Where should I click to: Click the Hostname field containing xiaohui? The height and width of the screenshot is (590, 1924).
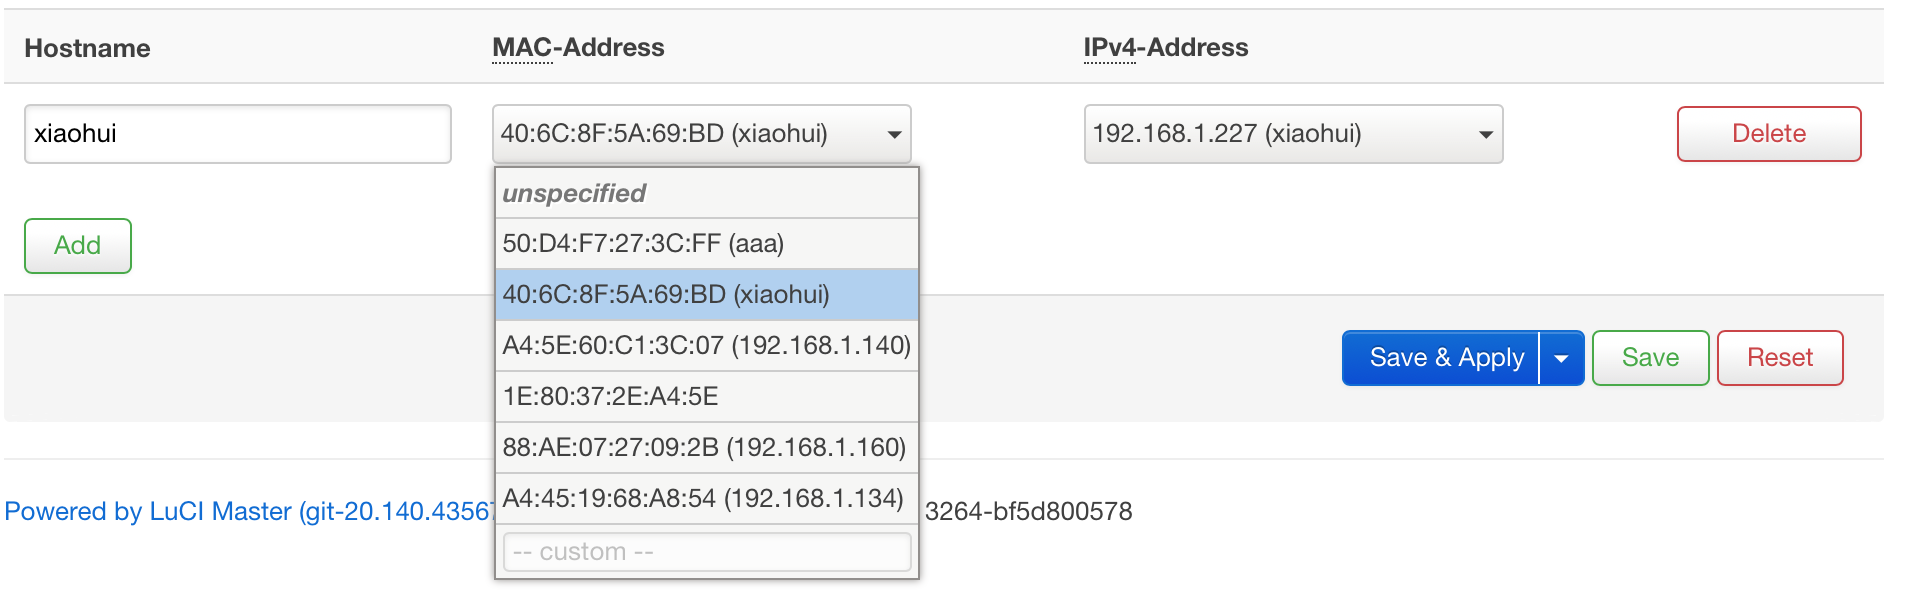[237, 134]
